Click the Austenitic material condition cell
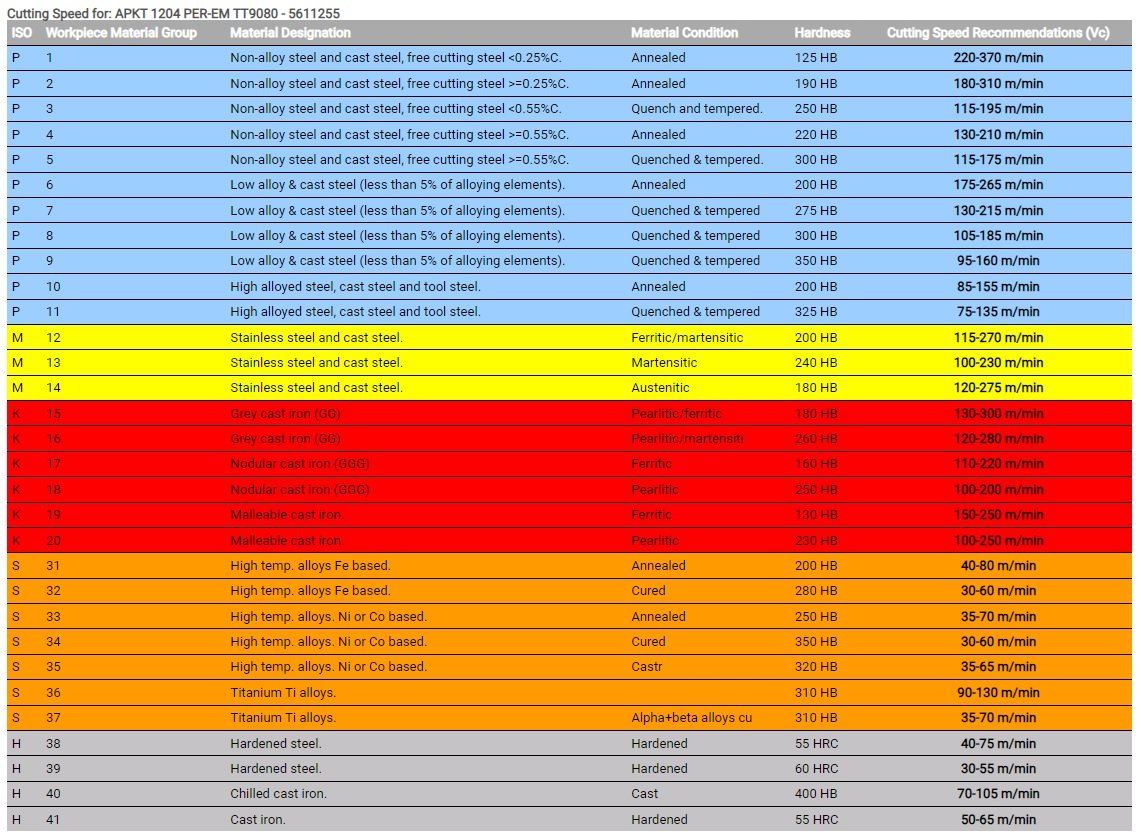The image size is (1141, 837). [664, 388]
